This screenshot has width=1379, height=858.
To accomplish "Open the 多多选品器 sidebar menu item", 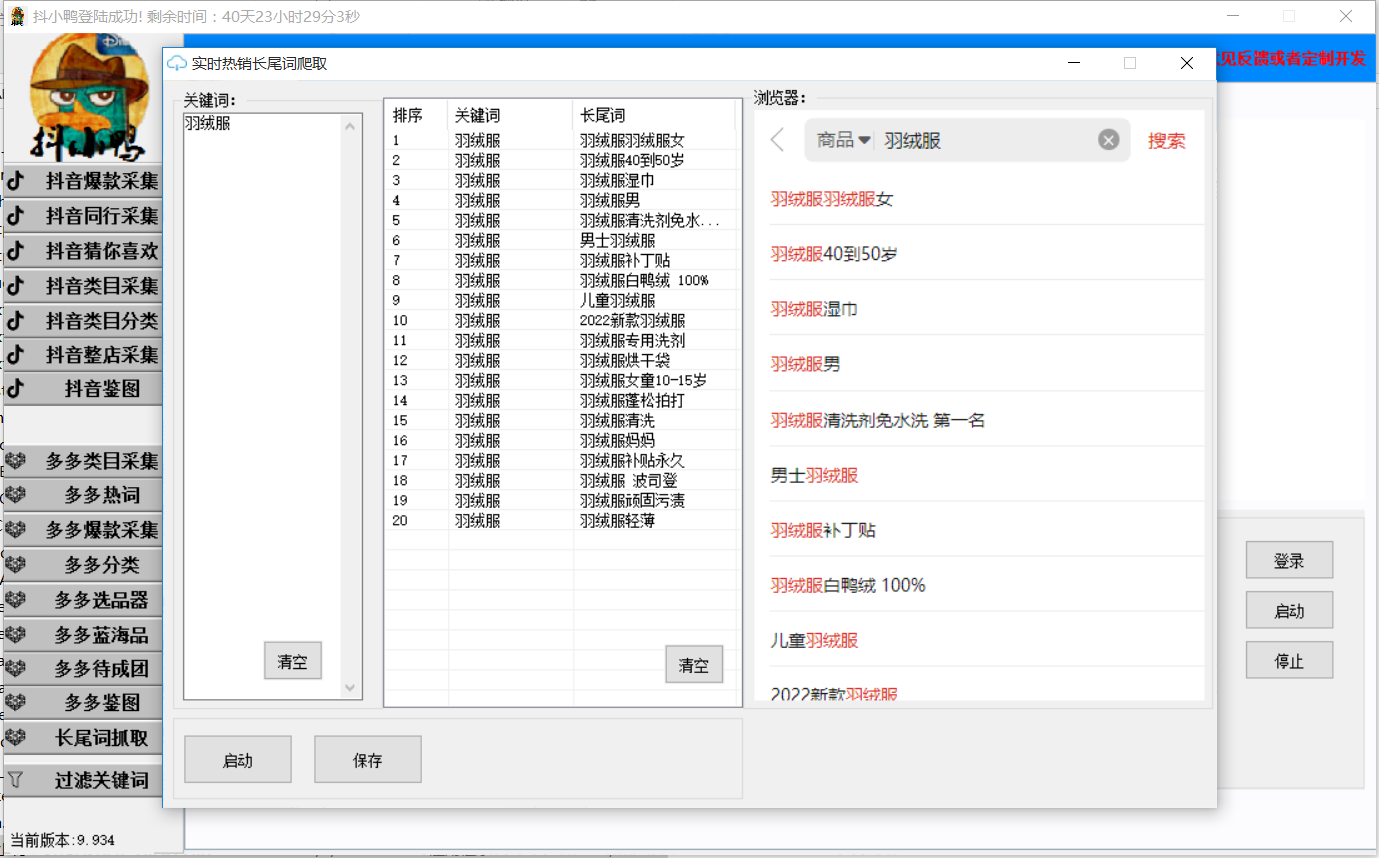I will pos(101,600).
